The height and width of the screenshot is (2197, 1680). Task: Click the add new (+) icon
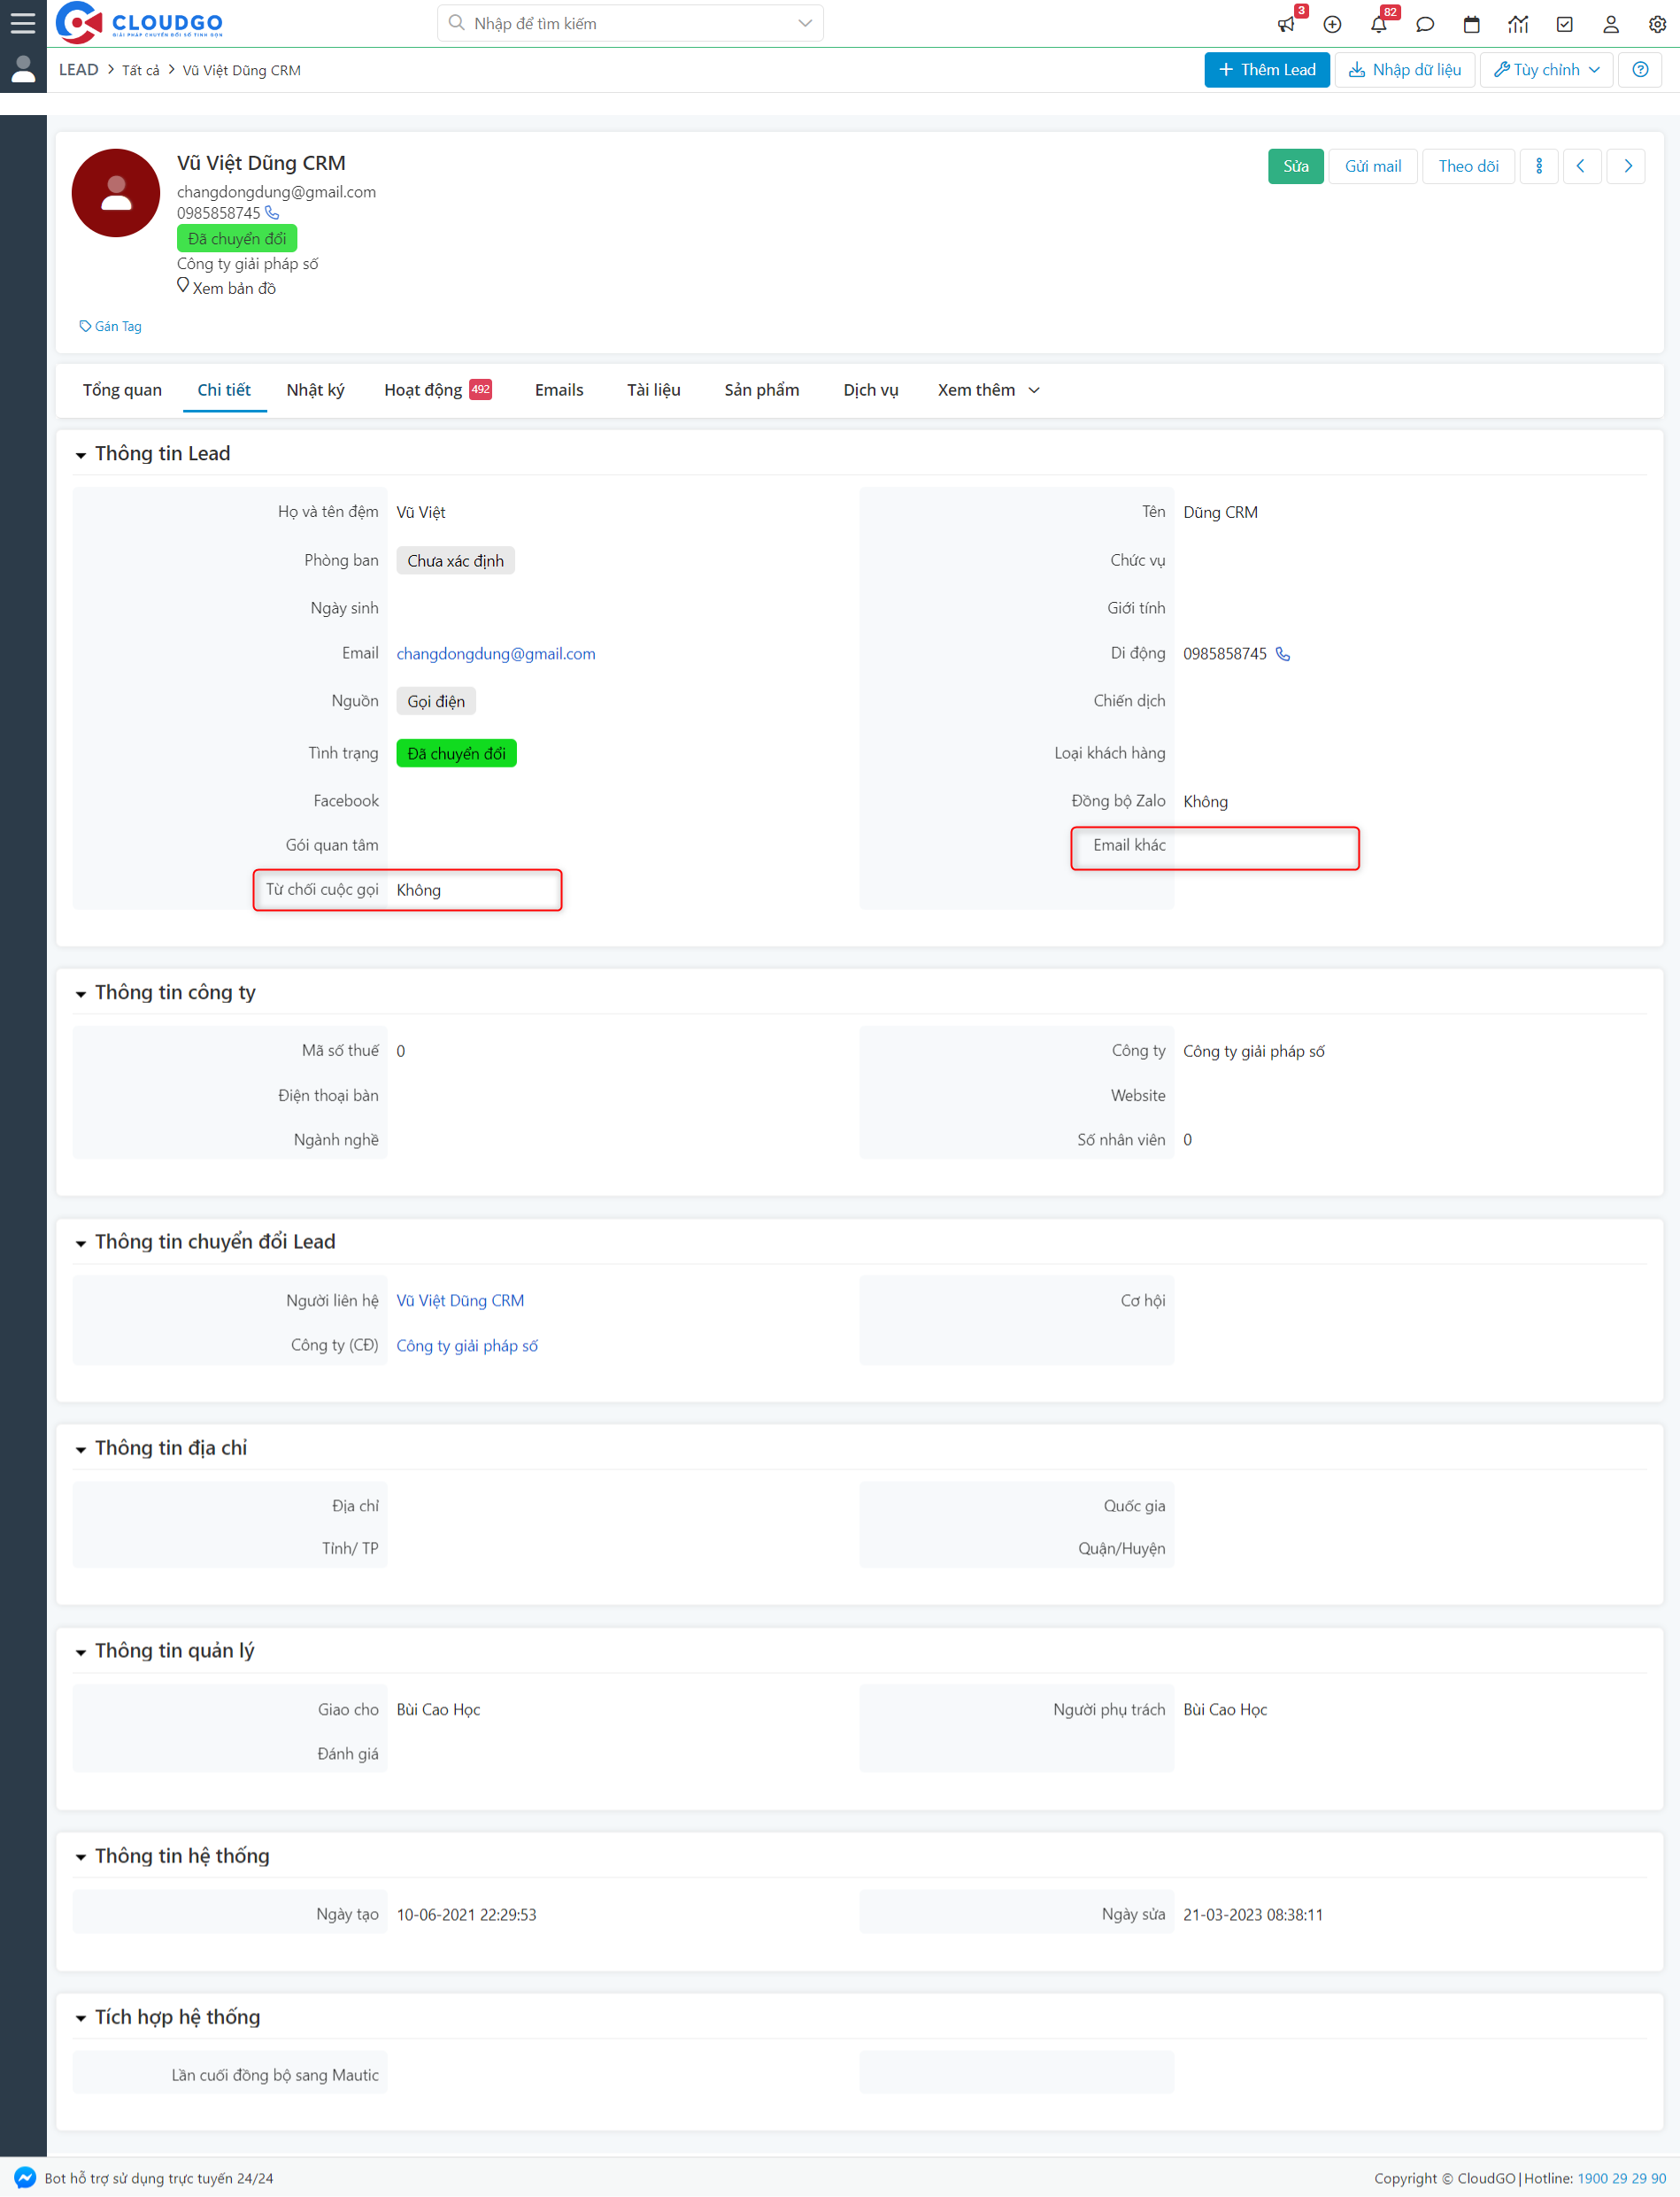tap(1332, 23)
